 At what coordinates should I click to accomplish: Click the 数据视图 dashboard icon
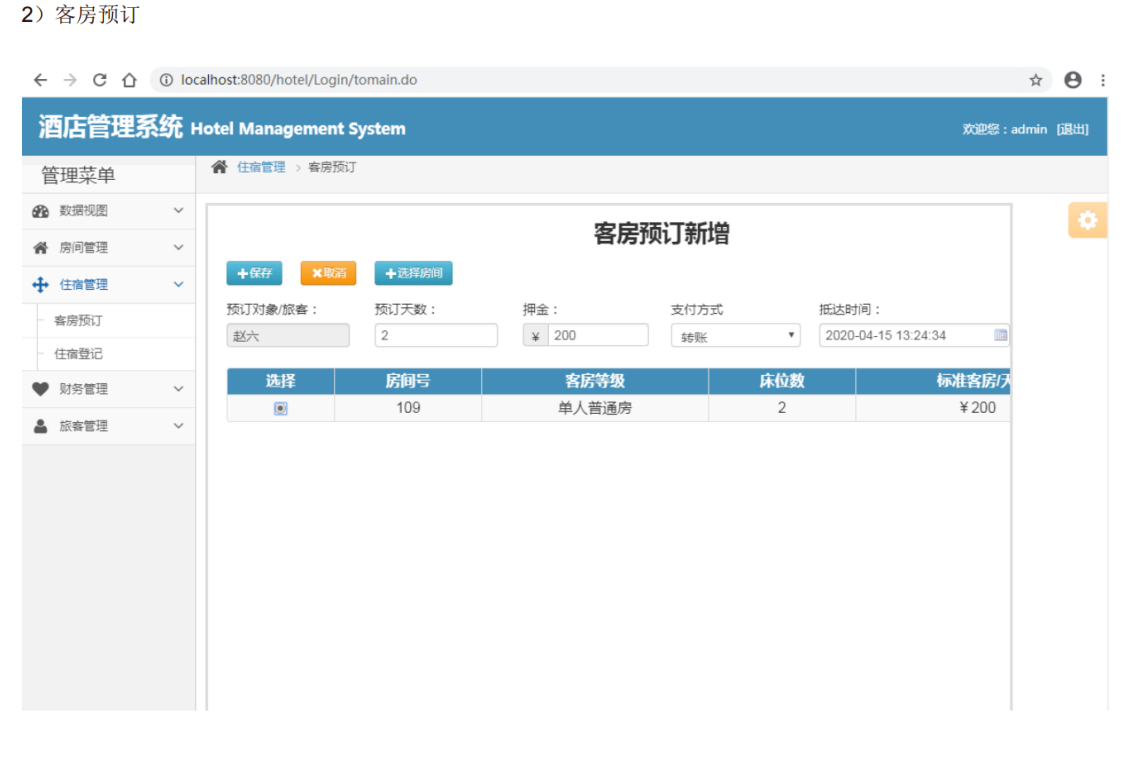(41, 211)
